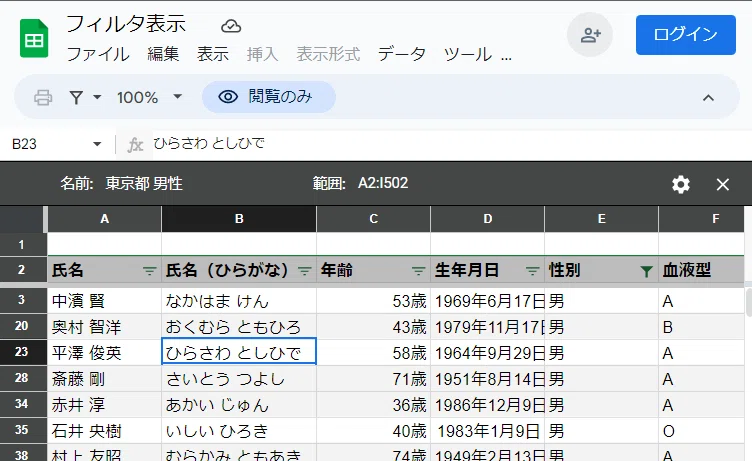Click cell なかはま けん

click(x=239, y=301)
